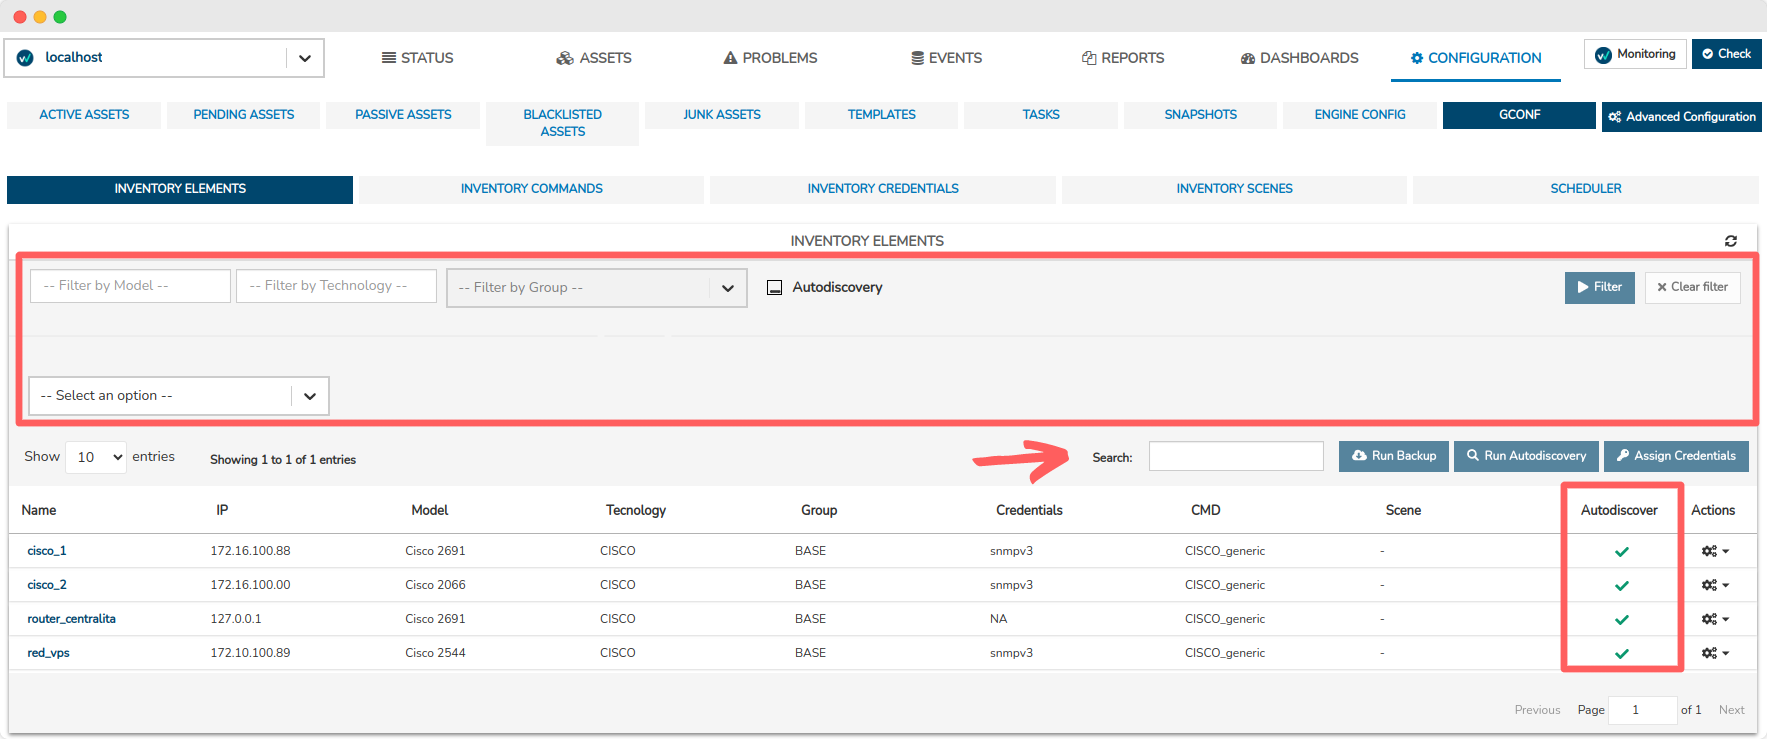Open the CONFIGURATION menu
The height and width of the screenshot is (739, 1767).
1476,58
